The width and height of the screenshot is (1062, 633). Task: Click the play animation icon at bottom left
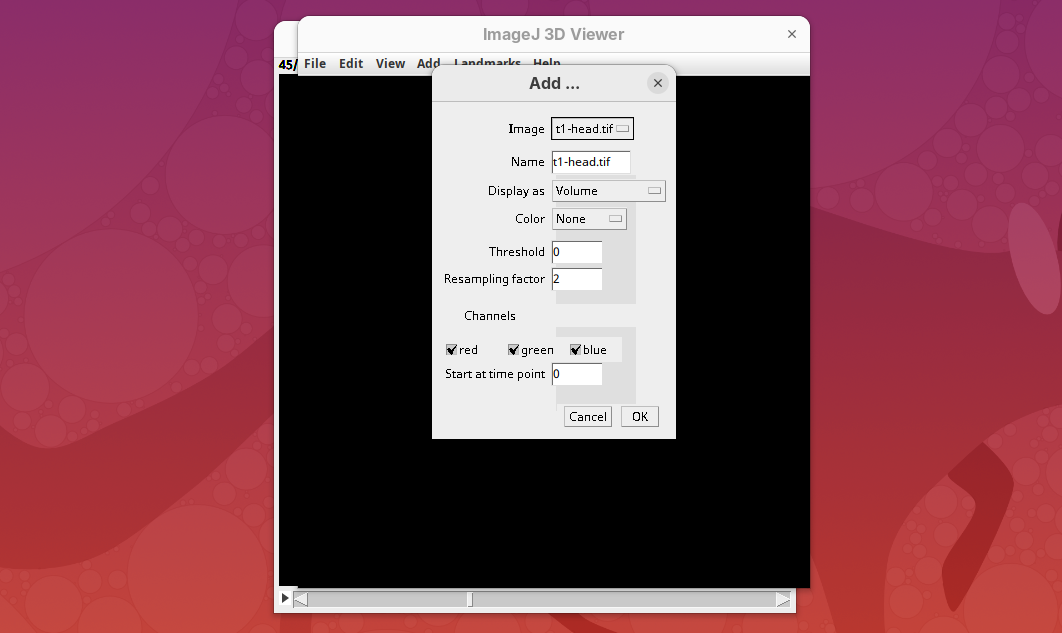coord(285,599)
